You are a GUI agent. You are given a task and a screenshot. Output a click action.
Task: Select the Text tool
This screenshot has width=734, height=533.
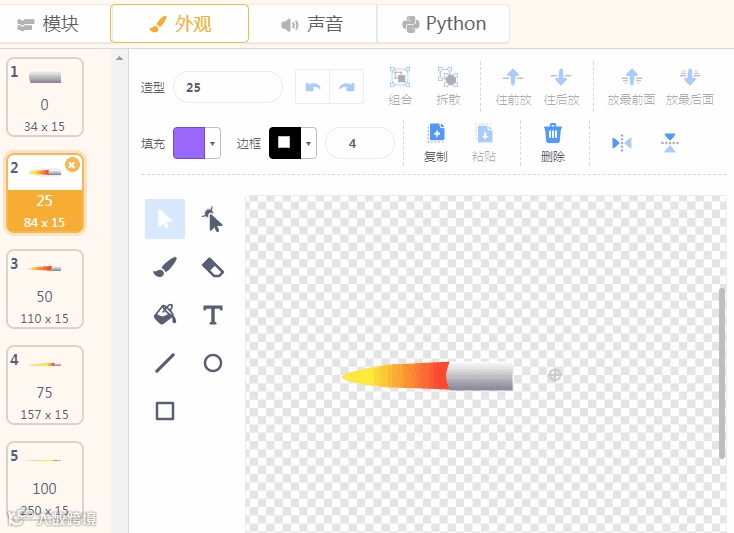point(213,314)
